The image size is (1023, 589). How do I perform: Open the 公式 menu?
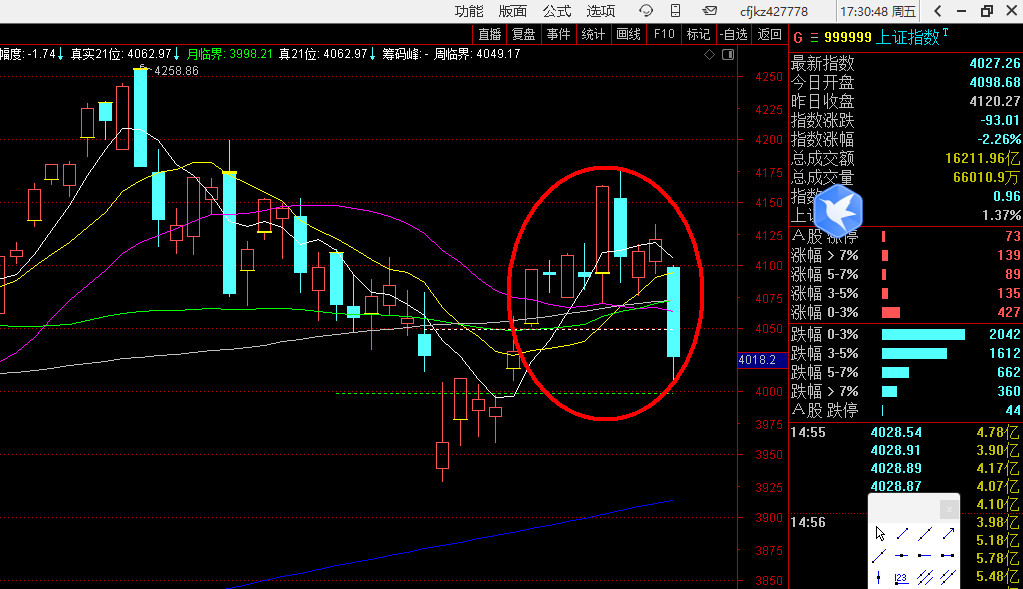coord(557,11)
